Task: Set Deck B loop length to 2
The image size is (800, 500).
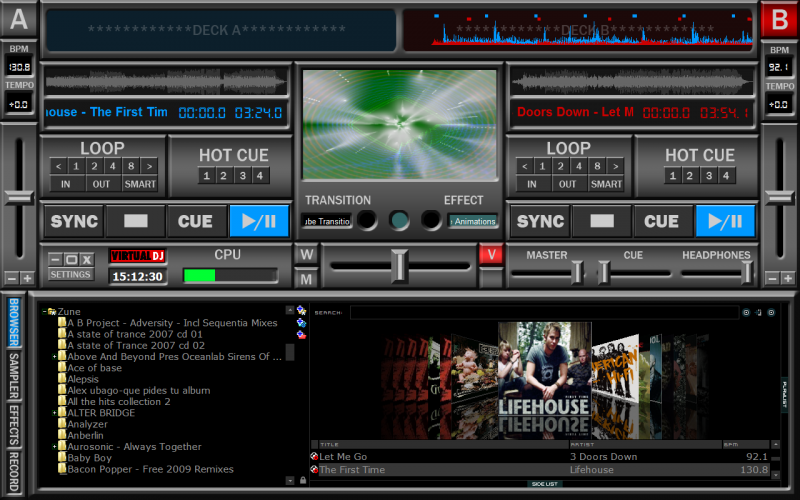Action: [561, 166]
